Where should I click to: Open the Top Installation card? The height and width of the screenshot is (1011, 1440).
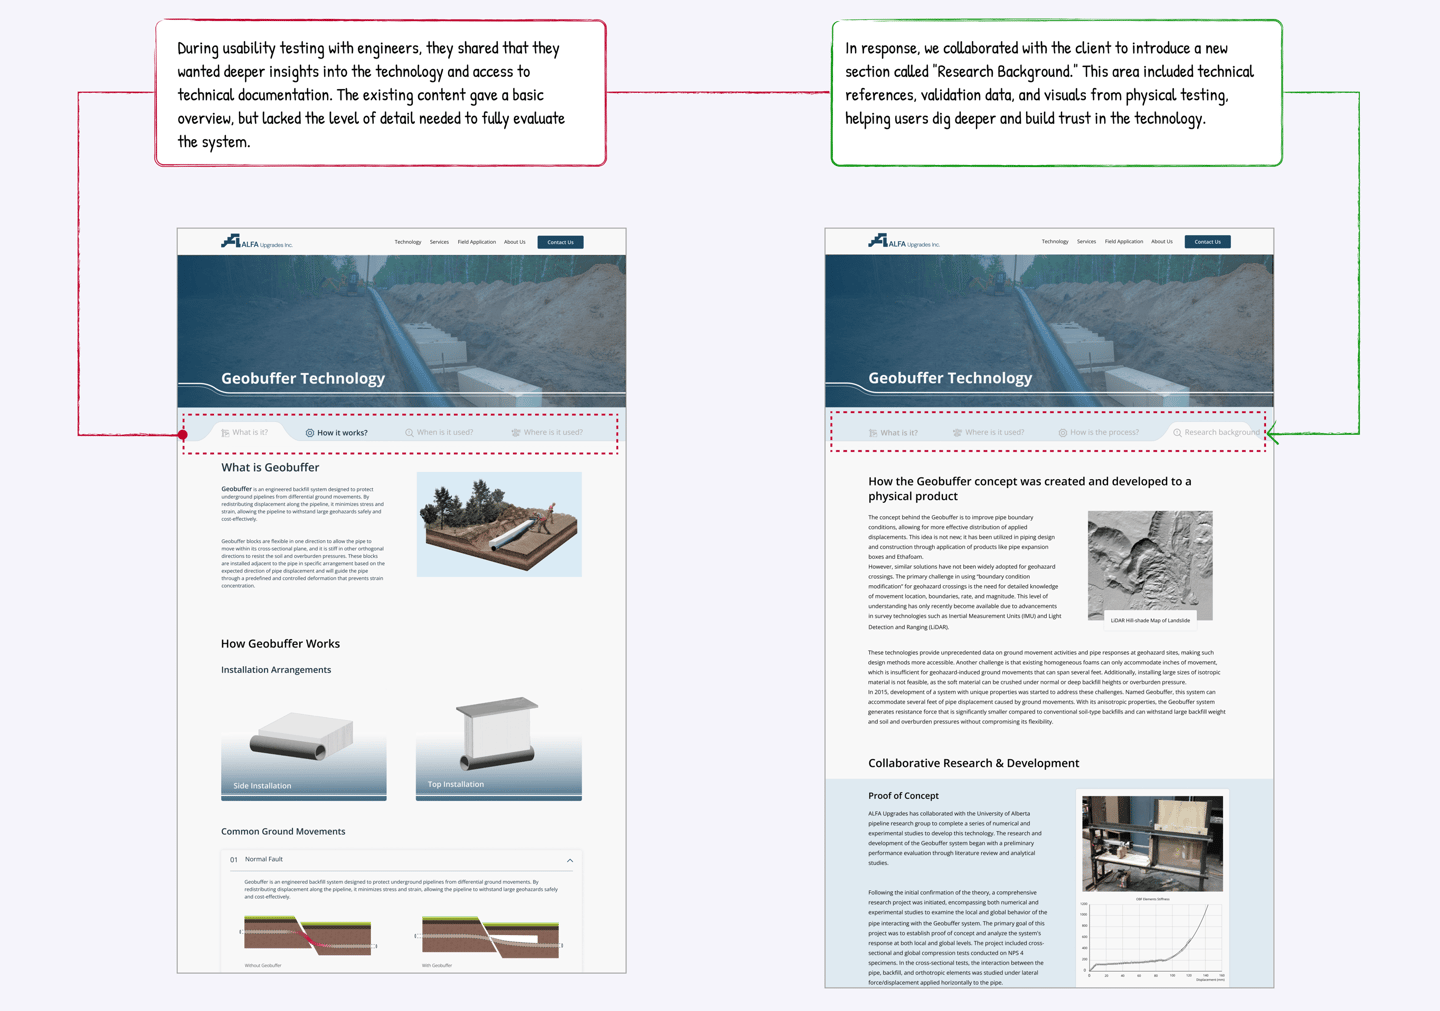coord(499,748)
